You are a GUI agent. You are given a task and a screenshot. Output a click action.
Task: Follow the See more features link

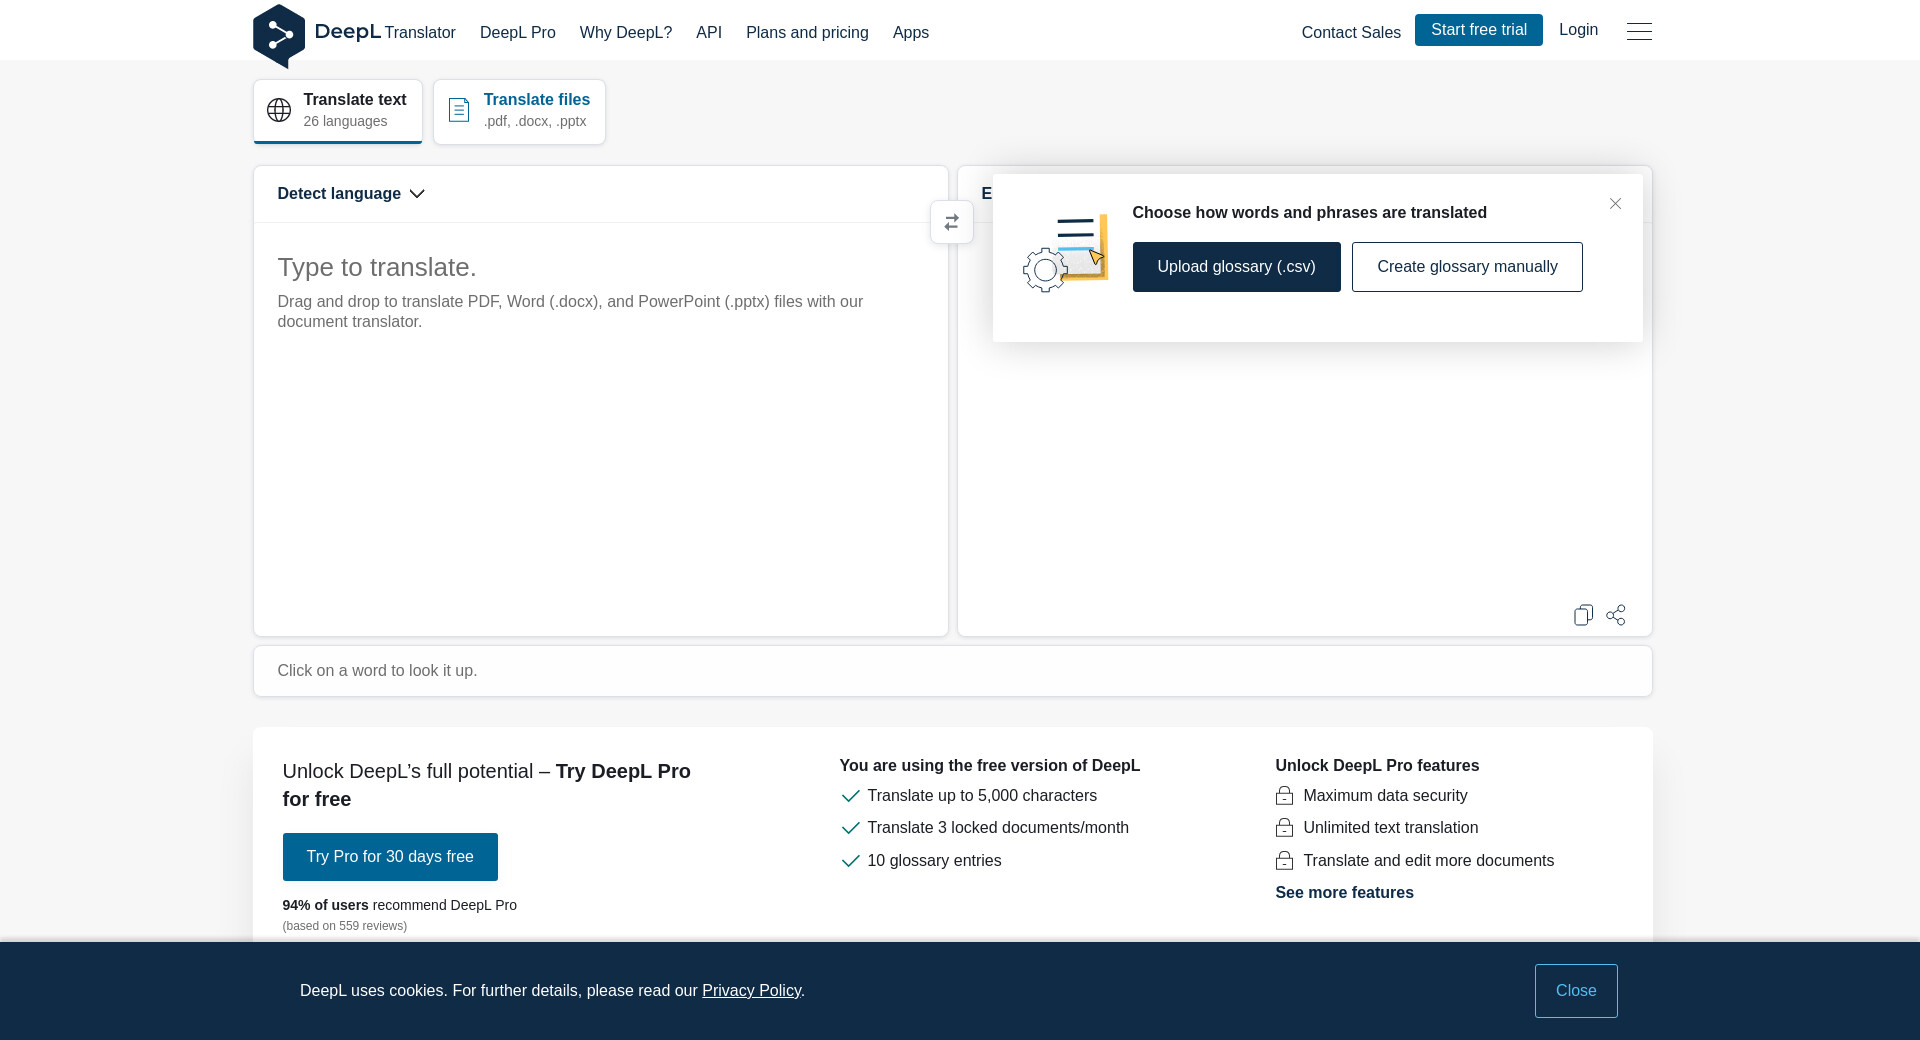click(1343, 893)
